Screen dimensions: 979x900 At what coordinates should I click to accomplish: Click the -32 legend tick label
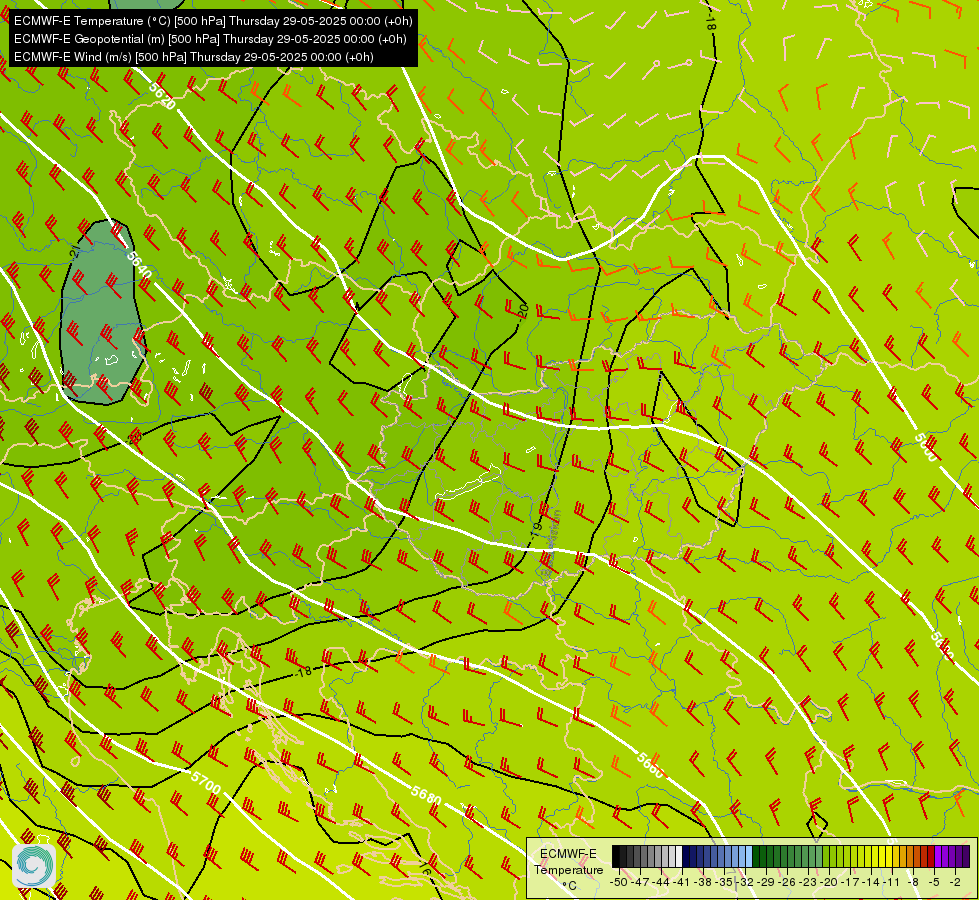point(745,882)
